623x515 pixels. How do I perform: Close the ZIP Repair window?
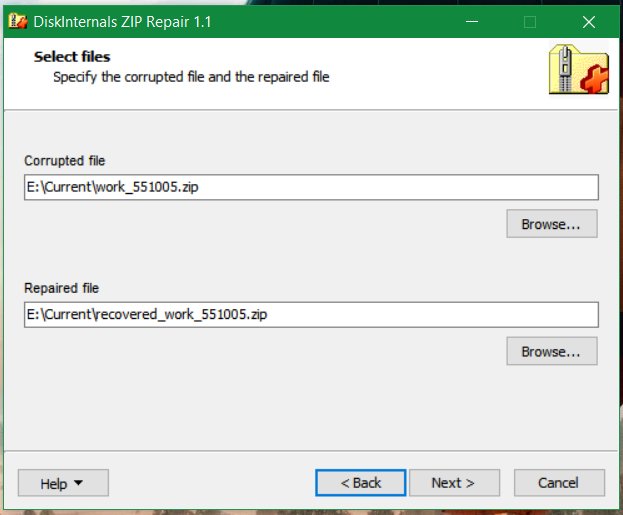[589, 21]
